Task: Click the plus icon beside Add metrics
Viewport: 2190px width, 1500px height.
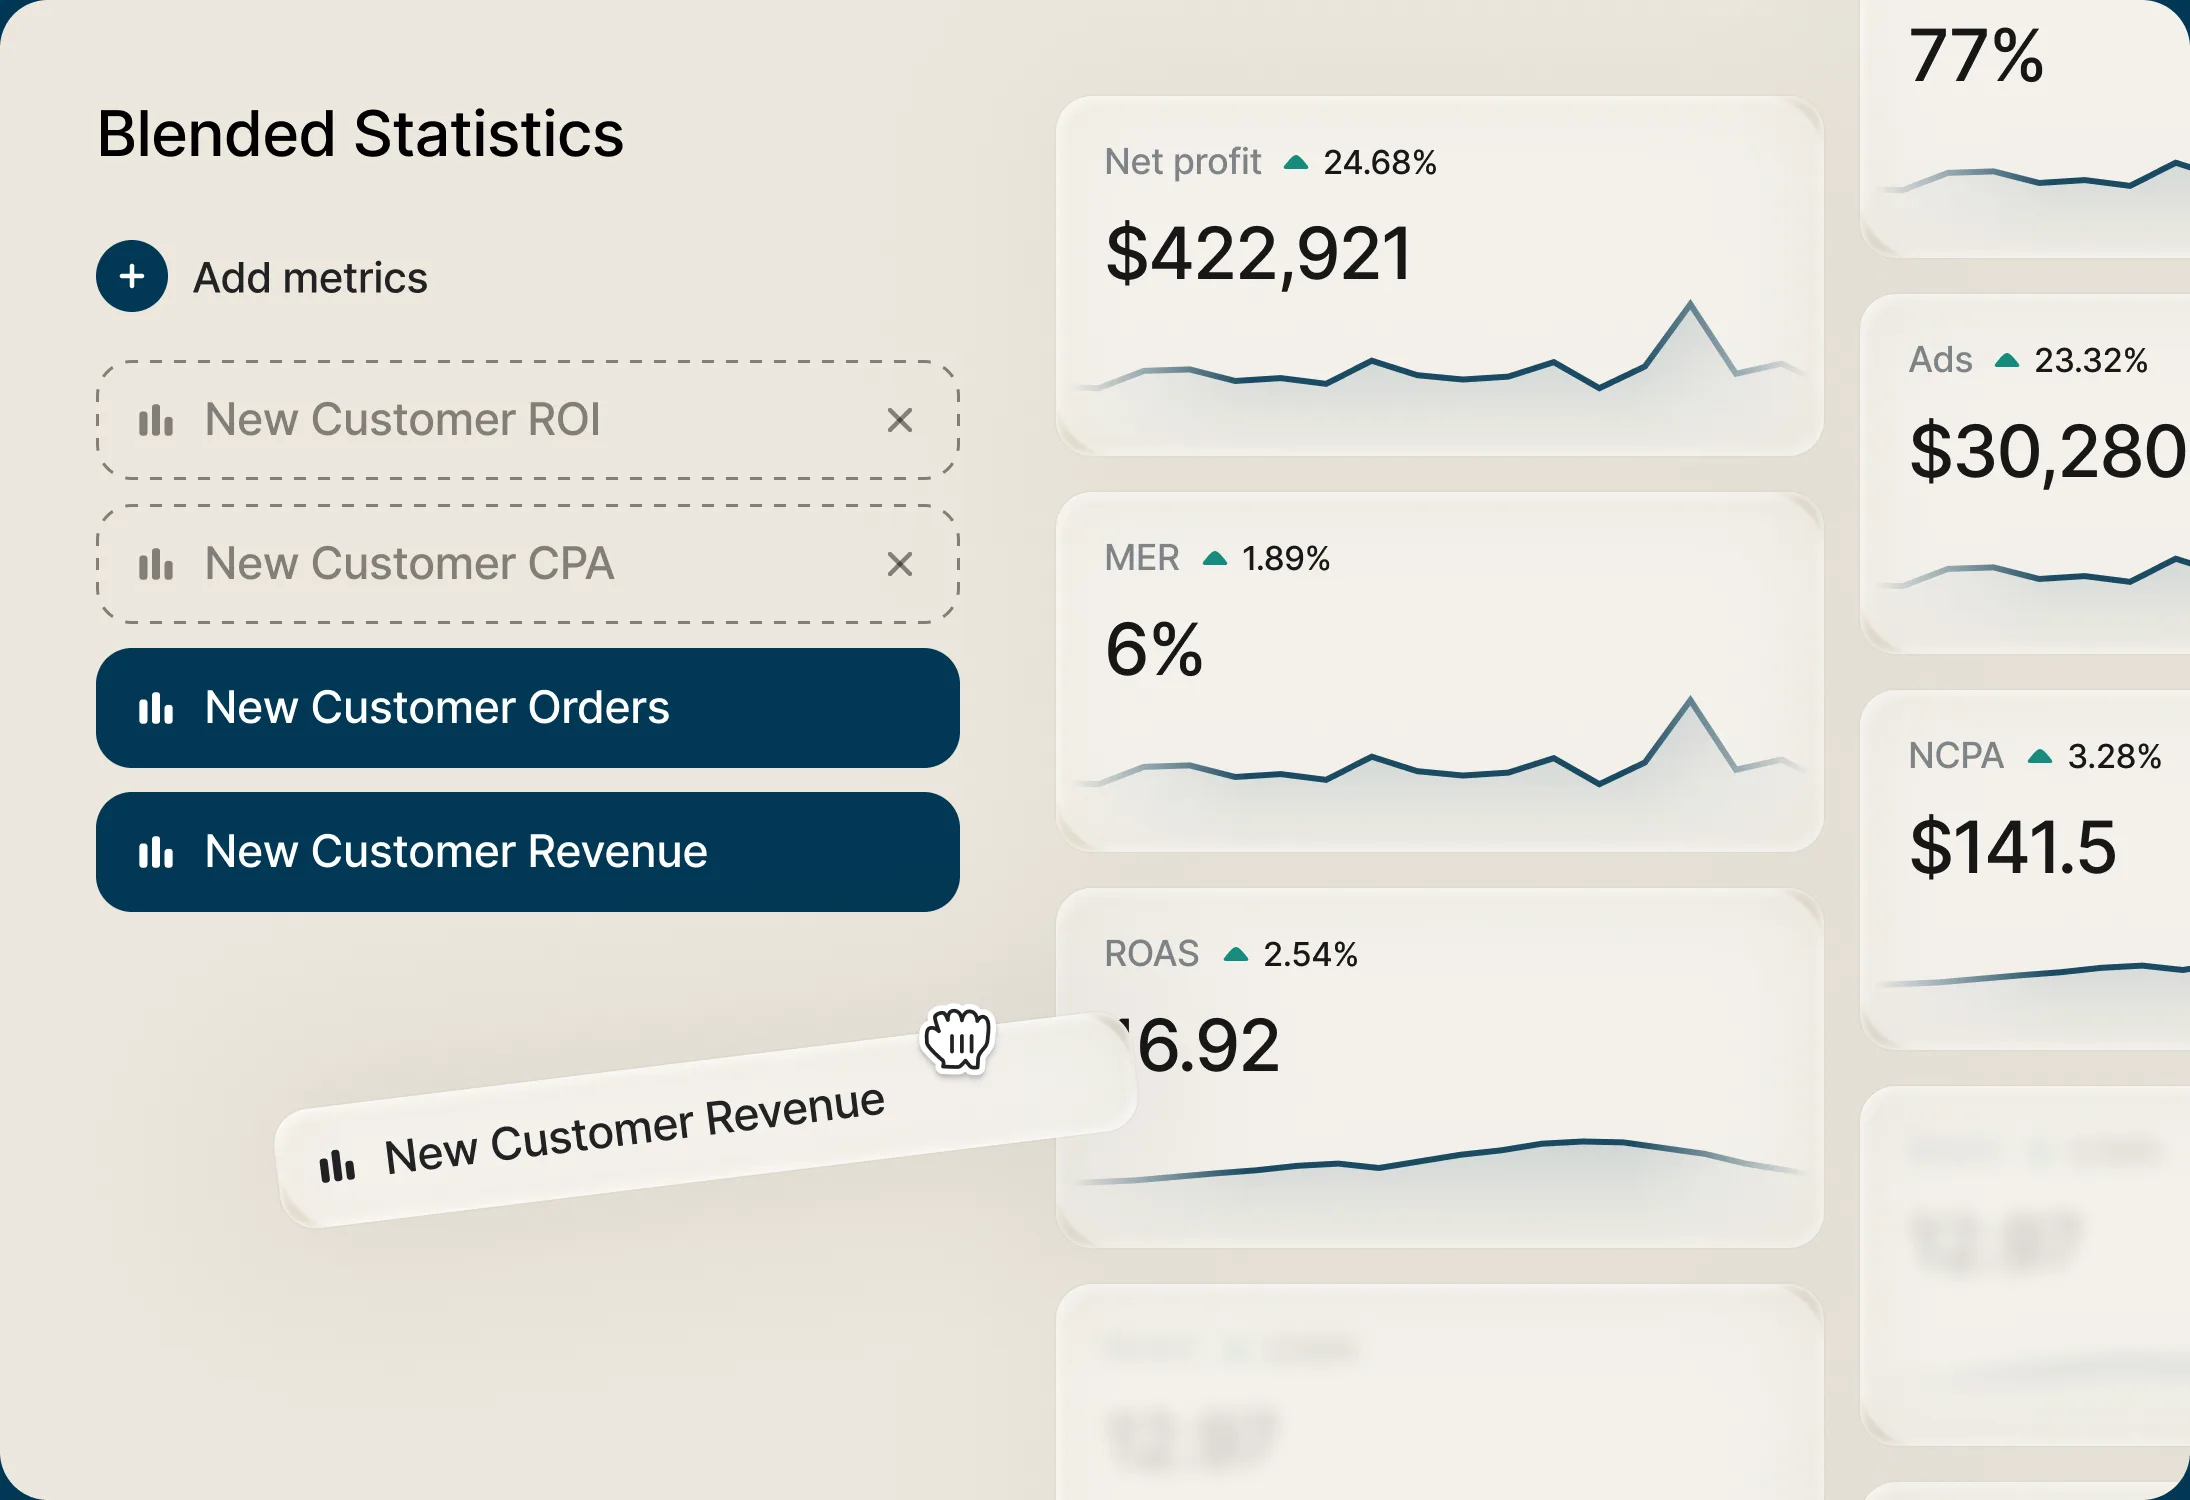Action: tap(132, 276)
